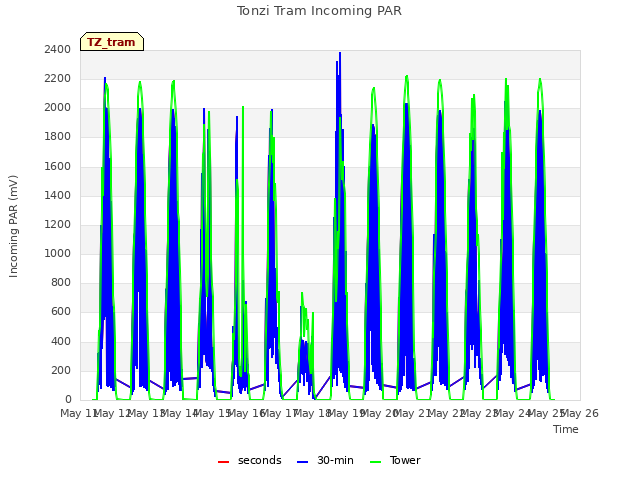Click the 800 y-axis tick label
Screen dimensions: 640x480
61,282
